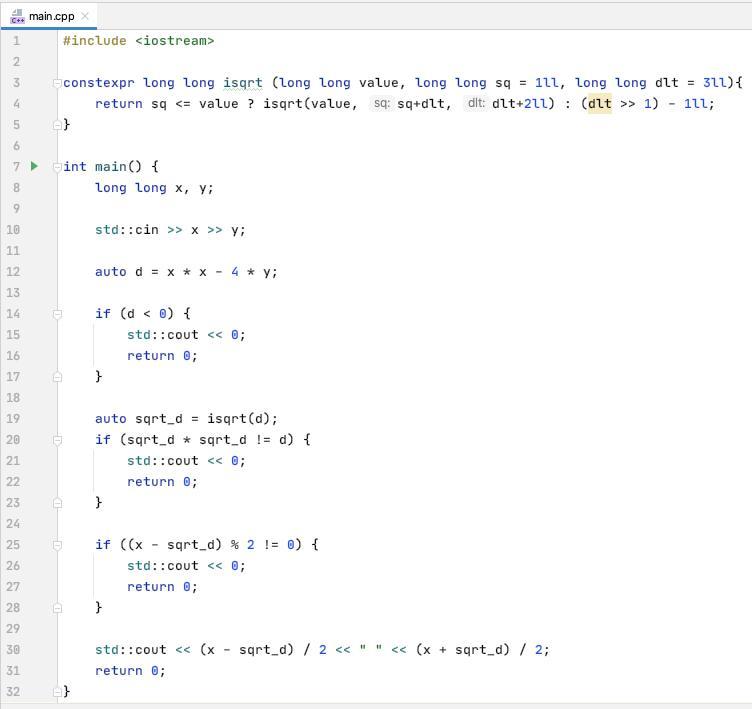752x709 pixels.
Task: Click std::cin on line 10
Action: [x=127, y=230]
